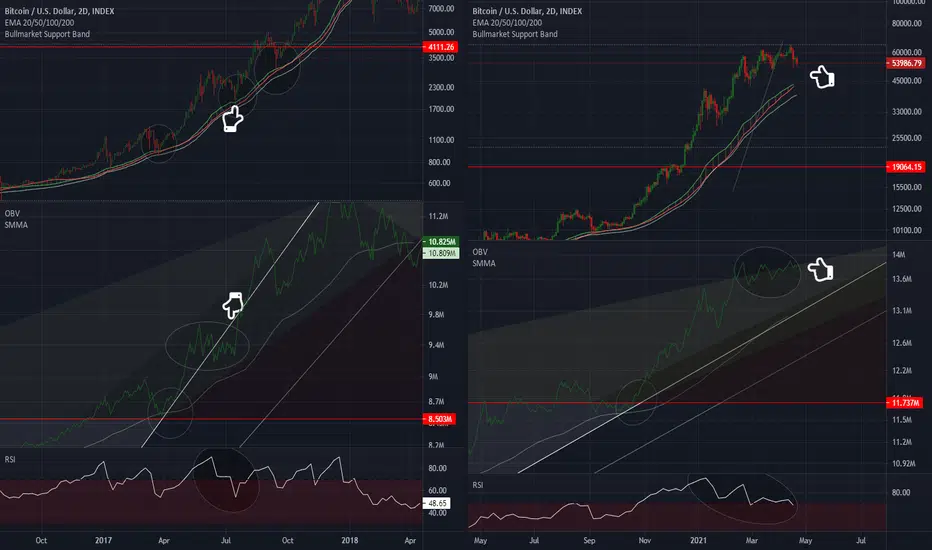Click the 12500.00 price axis label
This screenshot has height=550, width=932.
[x=906, y=209]
